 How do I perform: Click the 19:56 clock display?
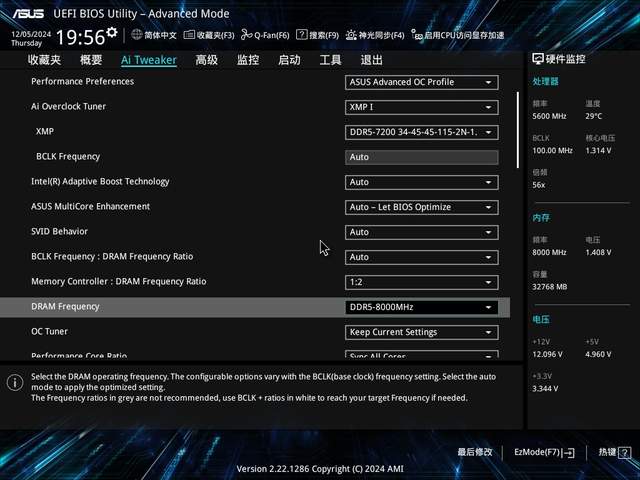[x=80, y=37]
